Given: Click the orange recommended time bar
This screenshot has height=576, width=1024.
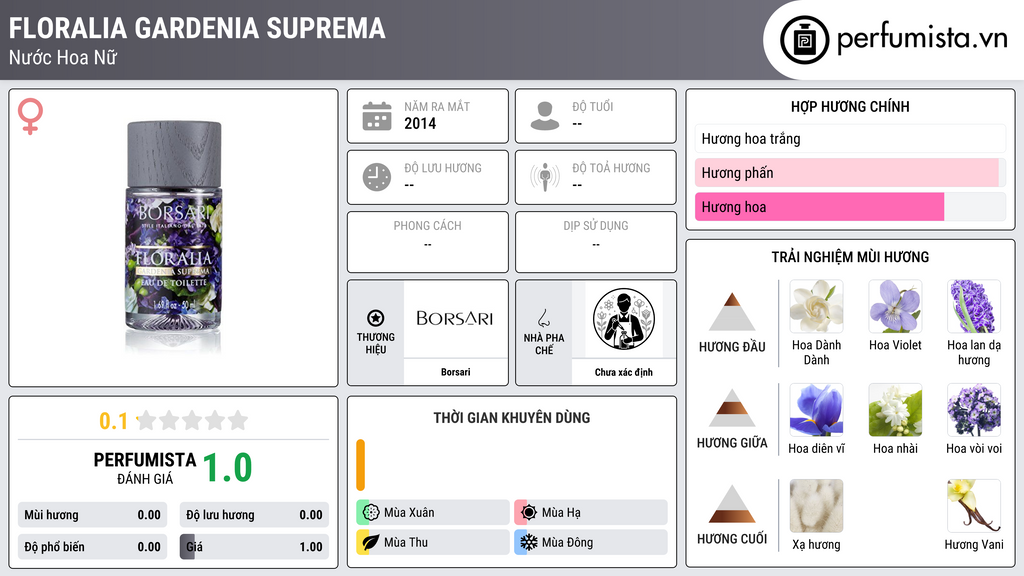Looking at the screenshot, I should click(360, 465).
